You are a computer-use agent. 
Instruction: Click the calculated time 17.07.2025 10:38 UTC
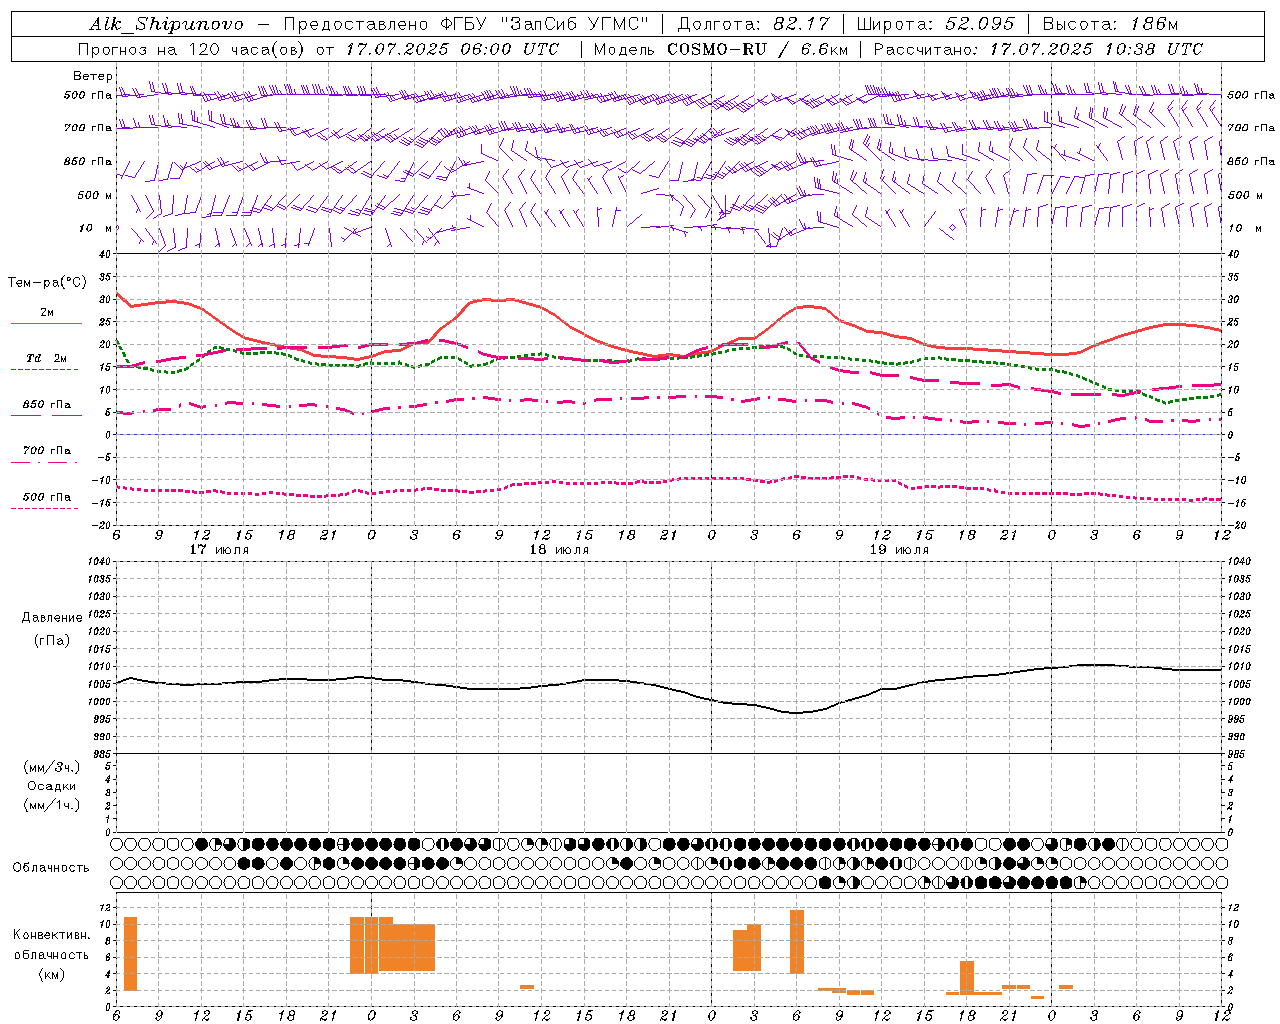point(1096,49)
